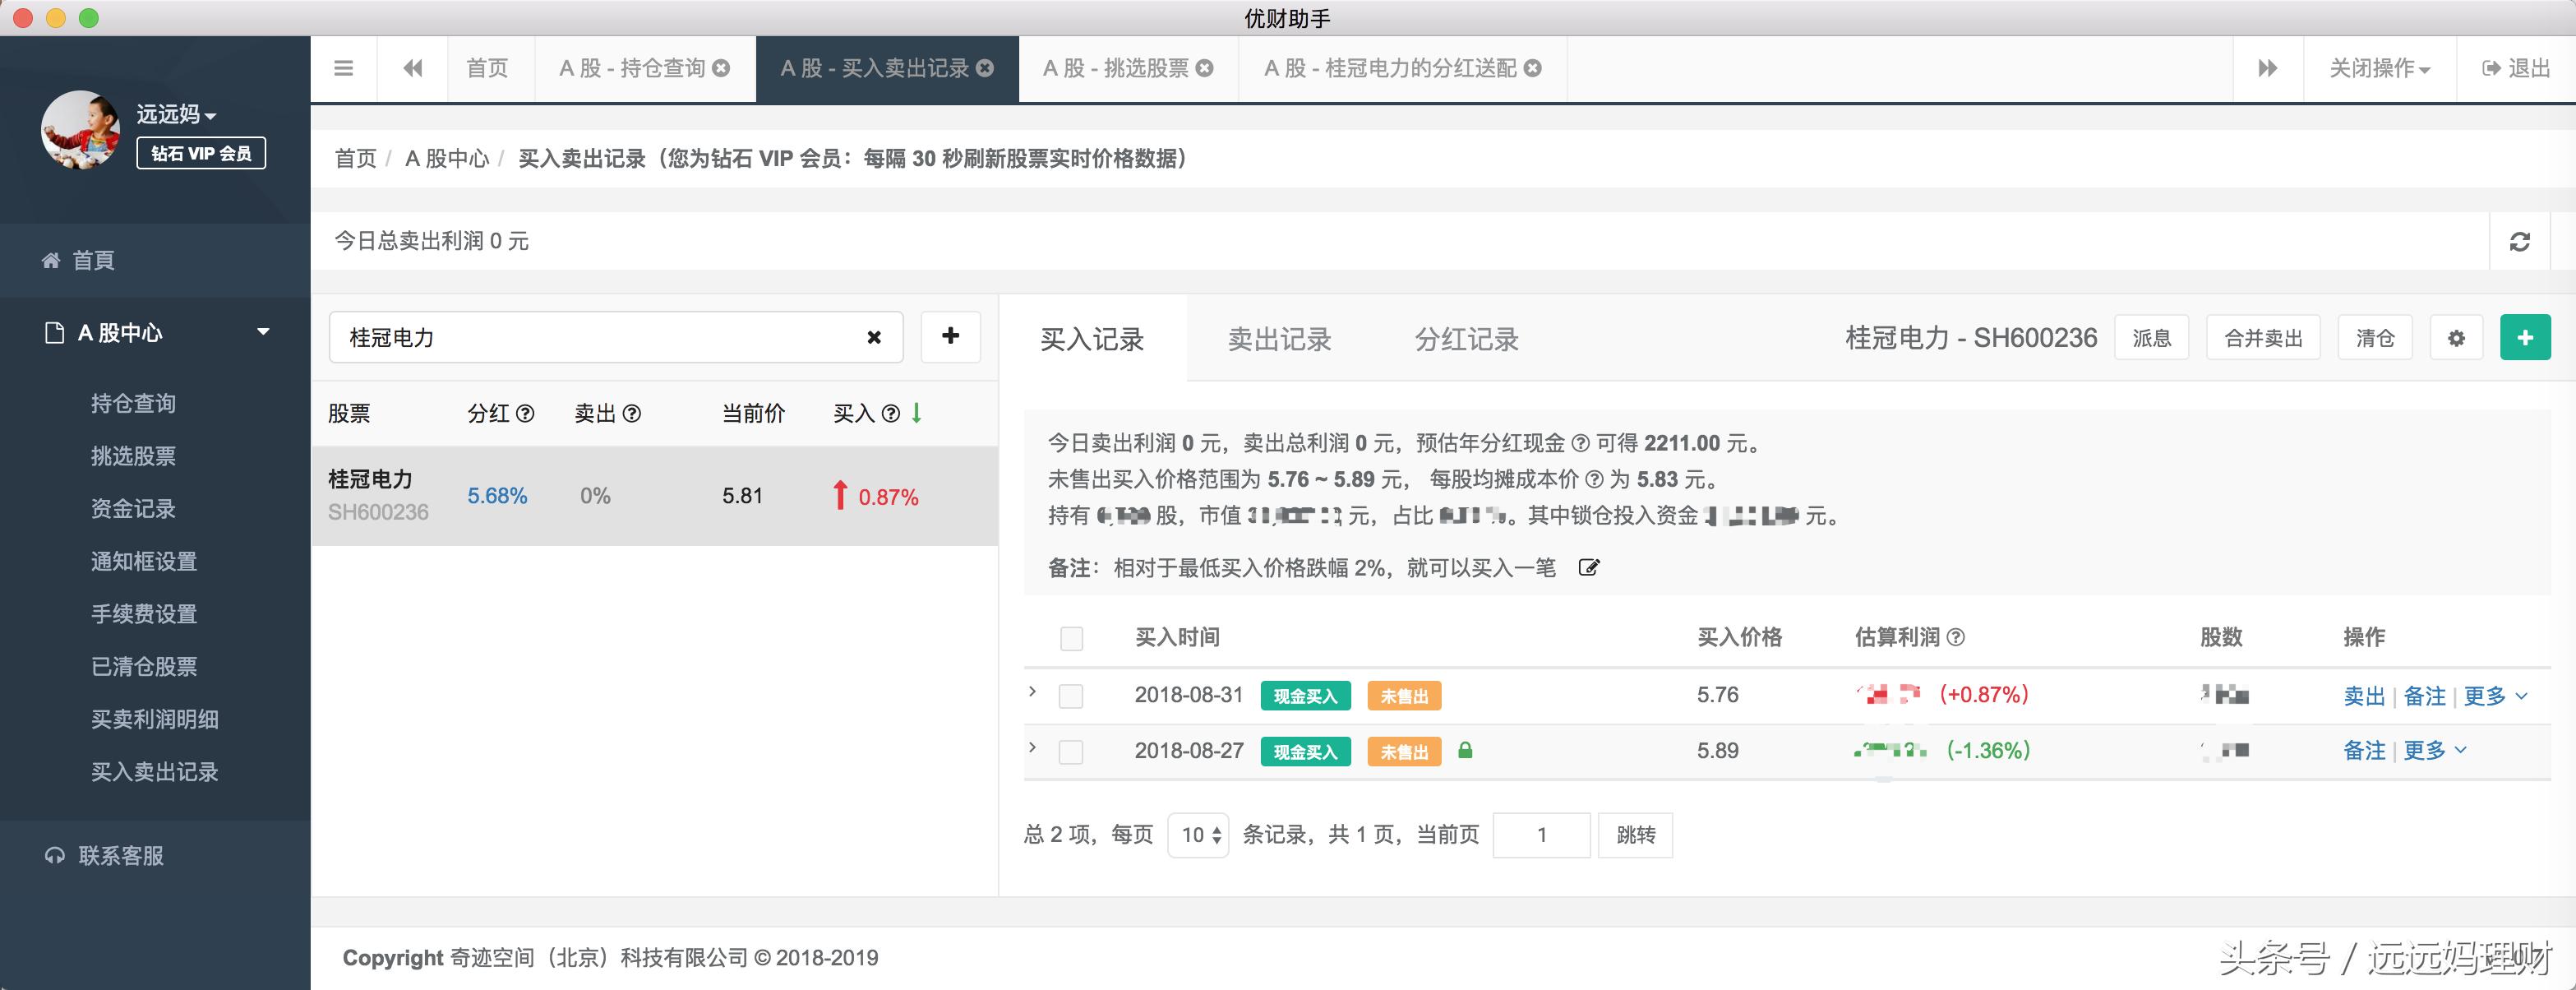This screenshot has height=990, width=2576.
Task: Refresh the profit summary panel
Action: point(2520,240)
